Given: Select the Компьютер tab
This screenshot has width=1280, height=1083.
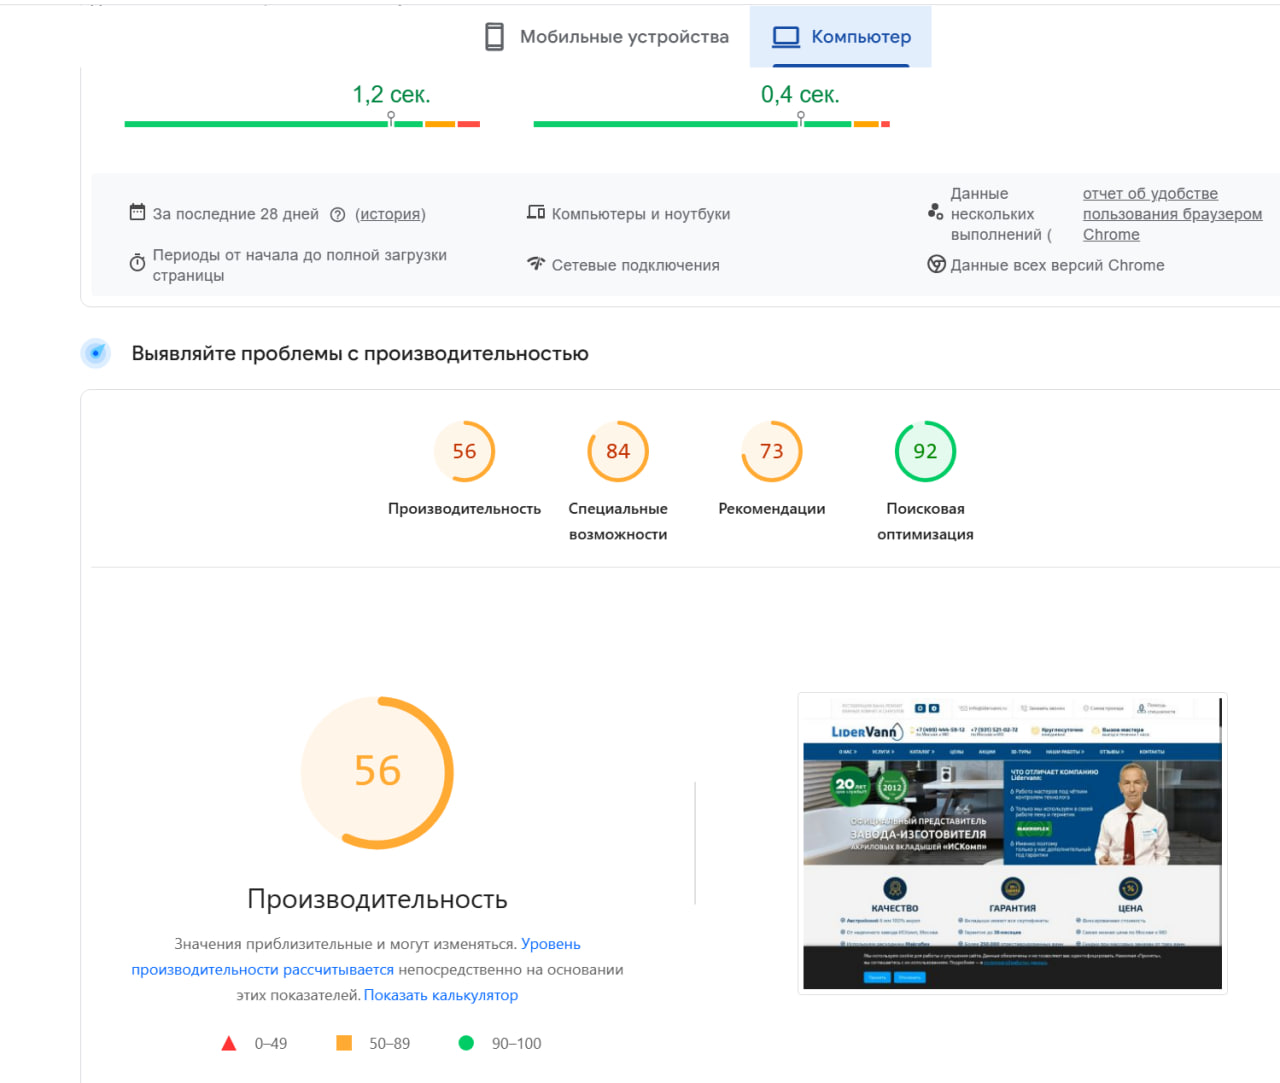Looking at the screenshot, I should point(841,37).
